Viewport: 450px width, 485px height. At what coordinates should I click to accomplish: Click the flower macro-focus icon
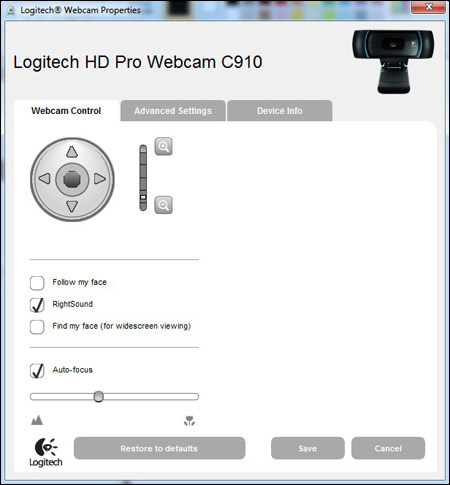click(189, 421)
